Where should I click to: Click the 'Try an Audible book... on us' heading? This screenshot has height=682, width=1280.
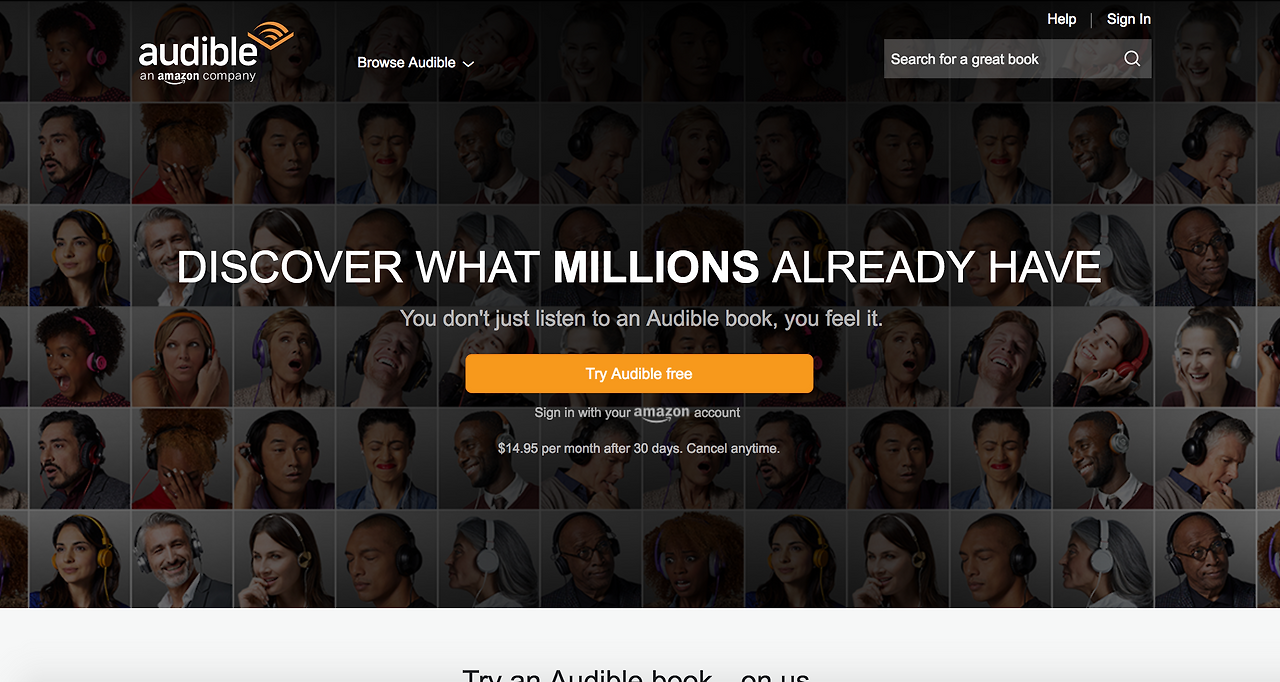pyautogui.click(x=636, y=675)
